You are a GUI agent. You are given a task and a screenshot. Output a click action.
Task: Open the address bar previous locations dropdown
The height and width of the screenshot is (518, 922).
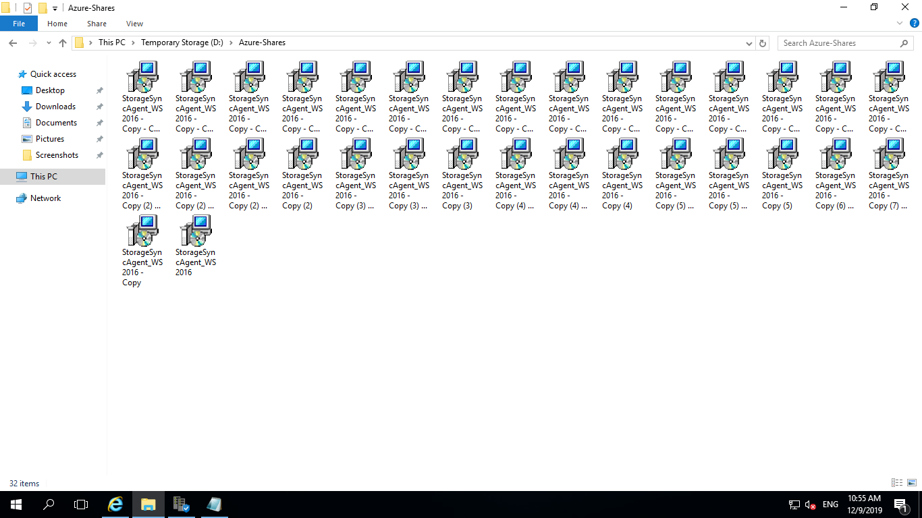pos(749,43)
